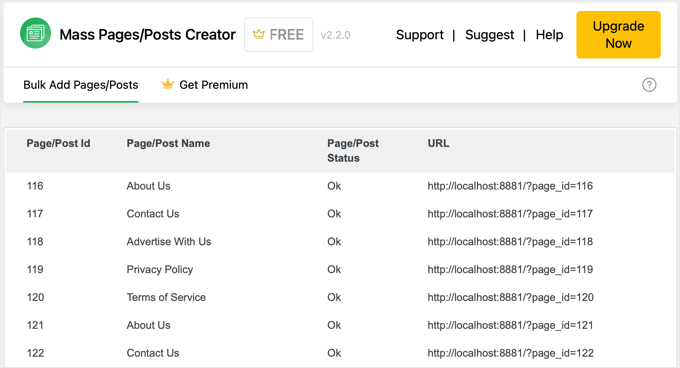This screenshot has width=680, height=368.
Task: Click the v2.2.0 version label
Action: coord(335,35)
